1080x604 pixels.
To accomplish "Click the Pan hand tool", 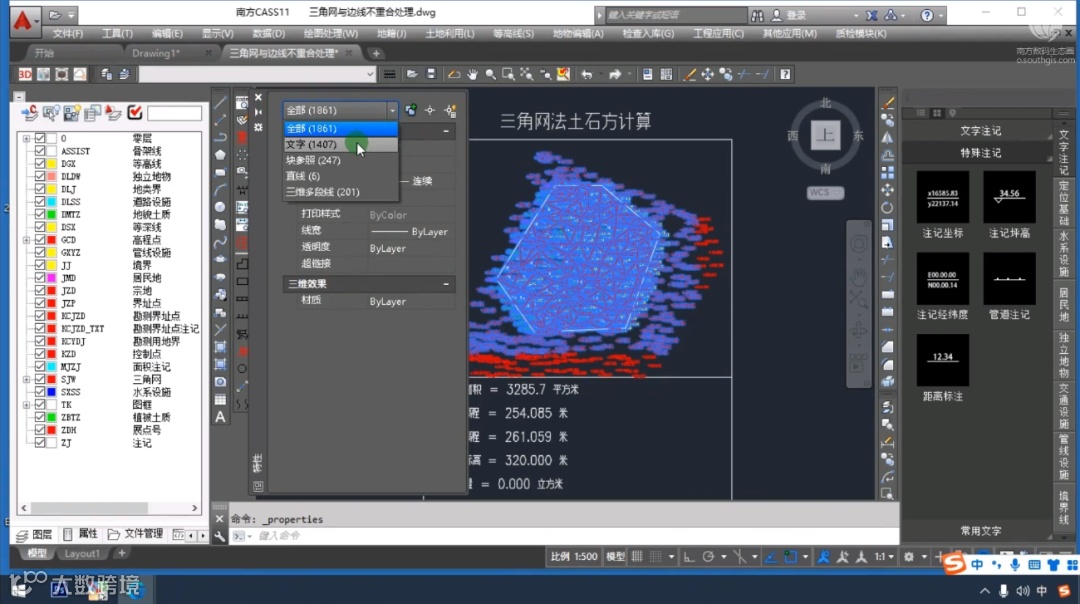I will (472, 74).
